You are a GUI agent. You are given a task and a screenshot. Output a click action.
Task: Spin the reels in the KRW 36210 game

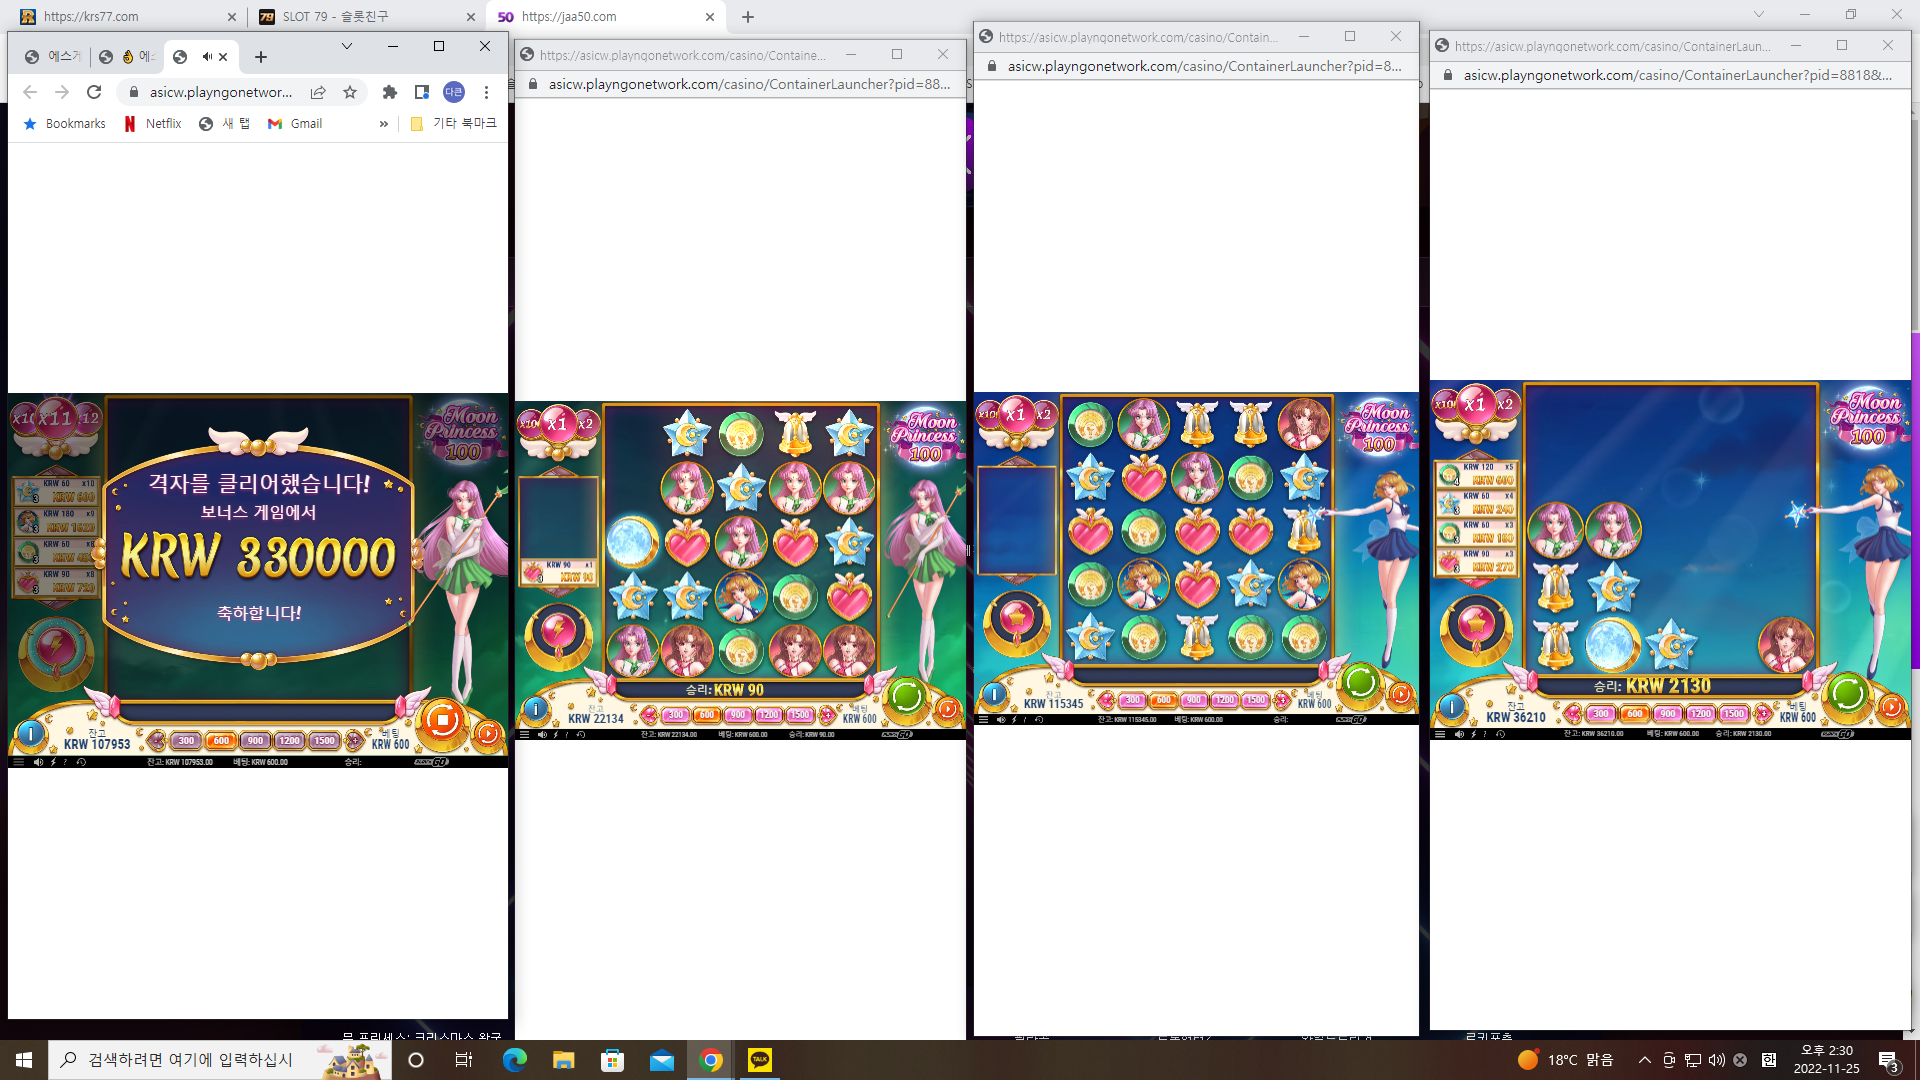[x=1847, y=692]
